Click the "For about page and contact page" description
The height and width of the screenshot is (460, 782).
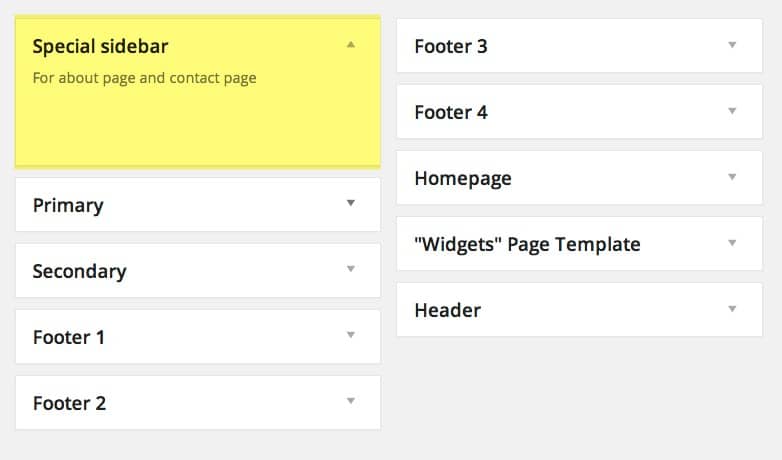point(144,77)
